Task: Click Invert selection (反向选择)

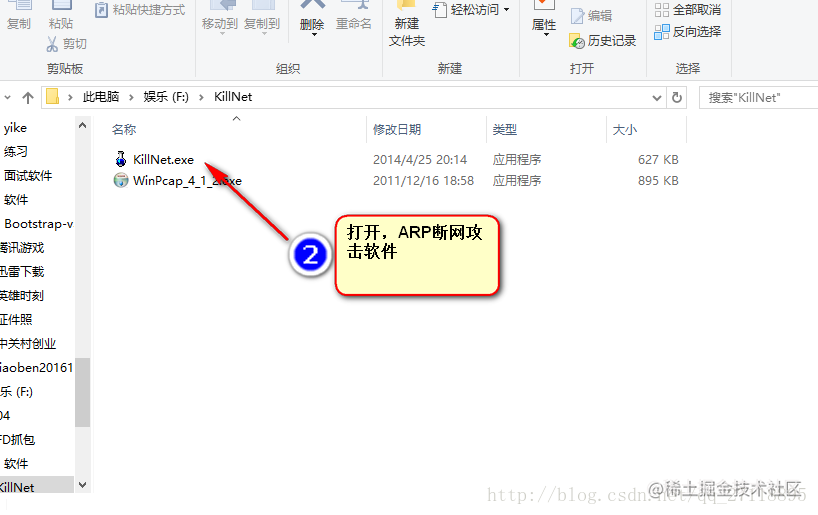Action: tap(688, 32)
